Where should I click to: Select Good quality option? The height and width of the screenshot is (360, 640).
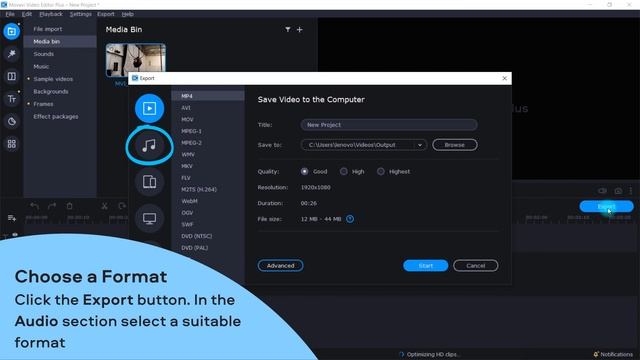click(x=304, y=171)
